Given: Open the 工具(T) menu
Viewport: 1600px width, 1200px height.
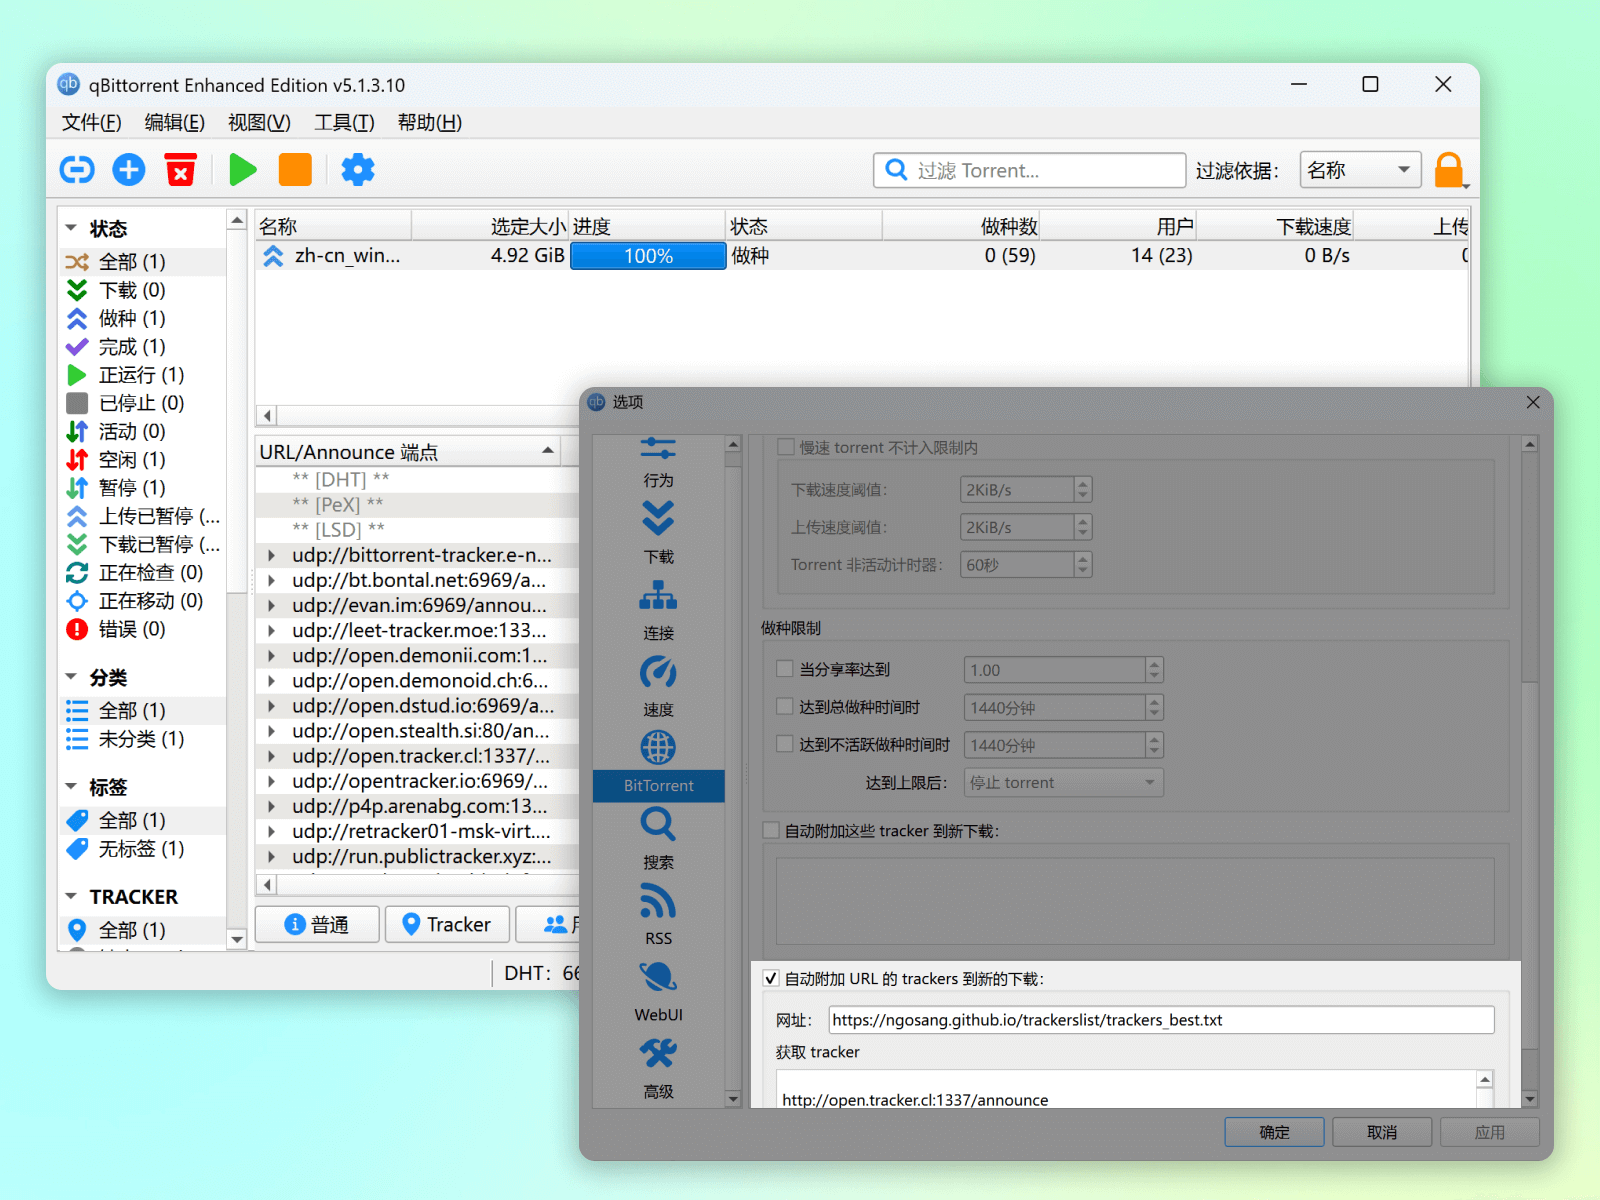Looking at the screenshot, I should [x=344, y=122].
